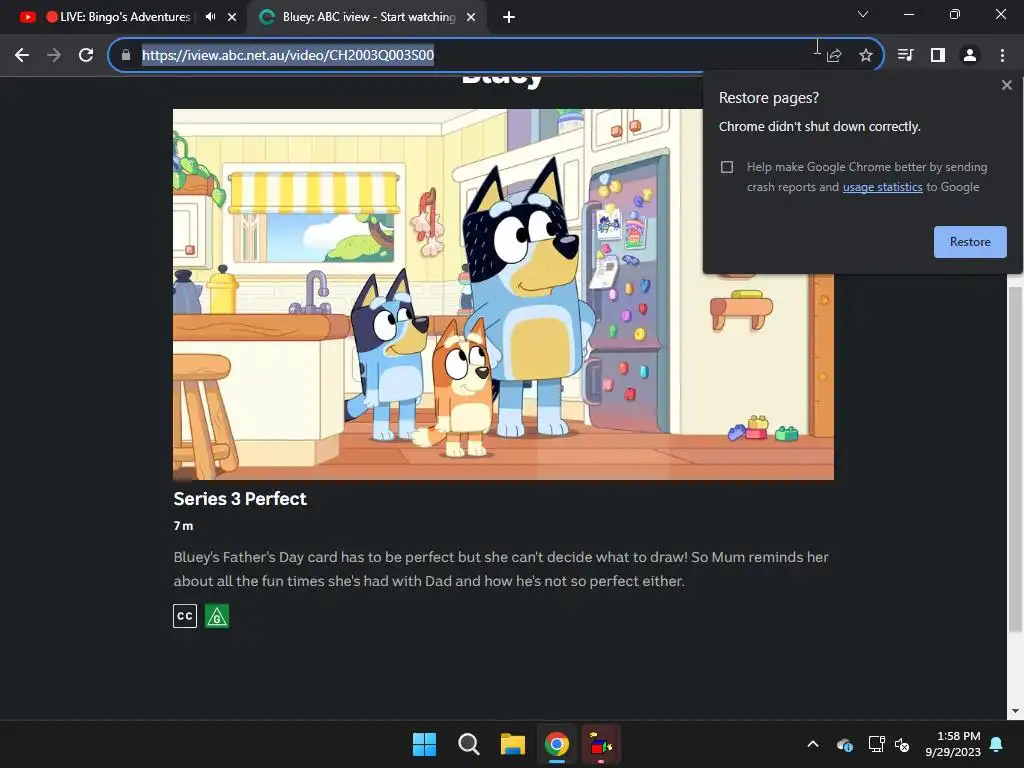This screenshot has width=1024, height=768.
Task: Open the media control playlist icon
Action: [905, 56]
